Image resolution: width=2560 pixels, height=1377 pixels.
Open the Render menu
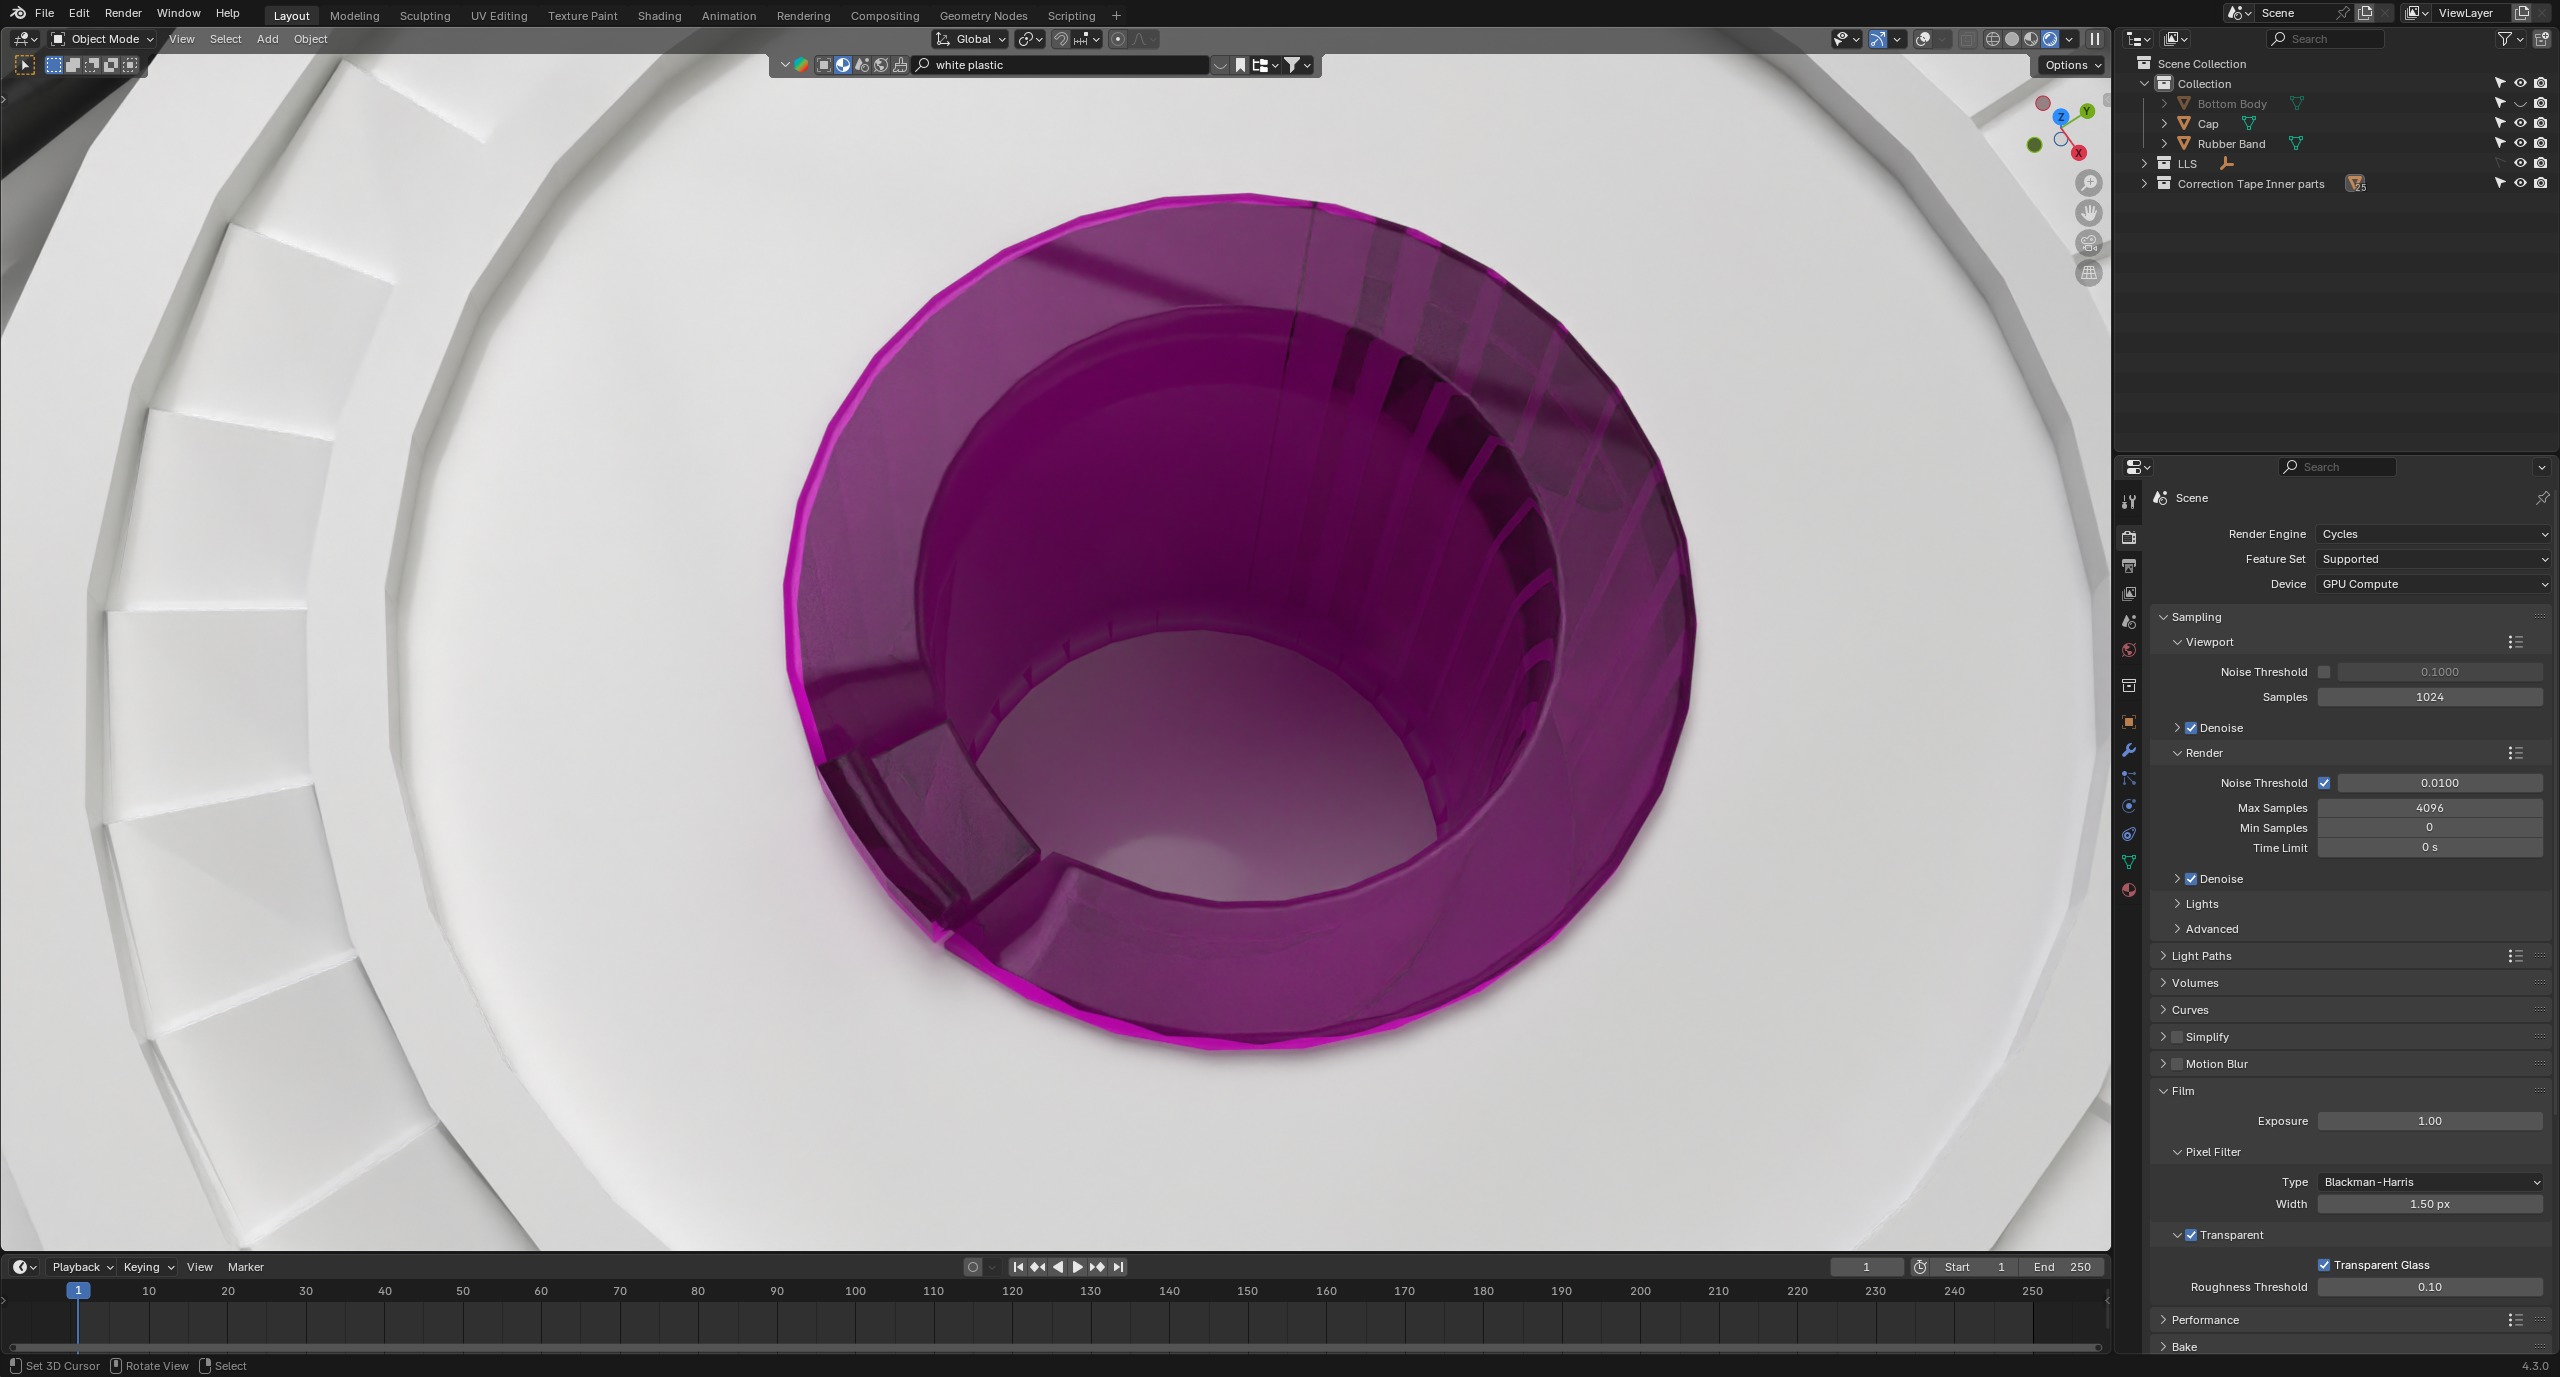123,13
